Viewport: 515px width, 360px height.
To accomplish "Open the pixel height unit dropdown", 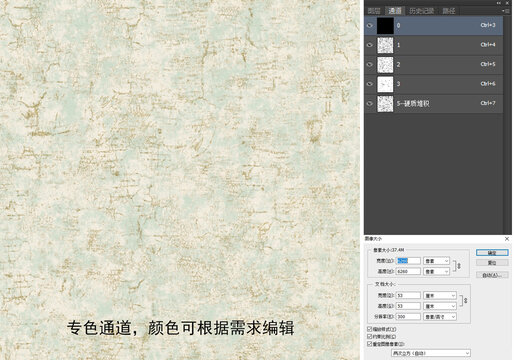I will pos(437,272).
